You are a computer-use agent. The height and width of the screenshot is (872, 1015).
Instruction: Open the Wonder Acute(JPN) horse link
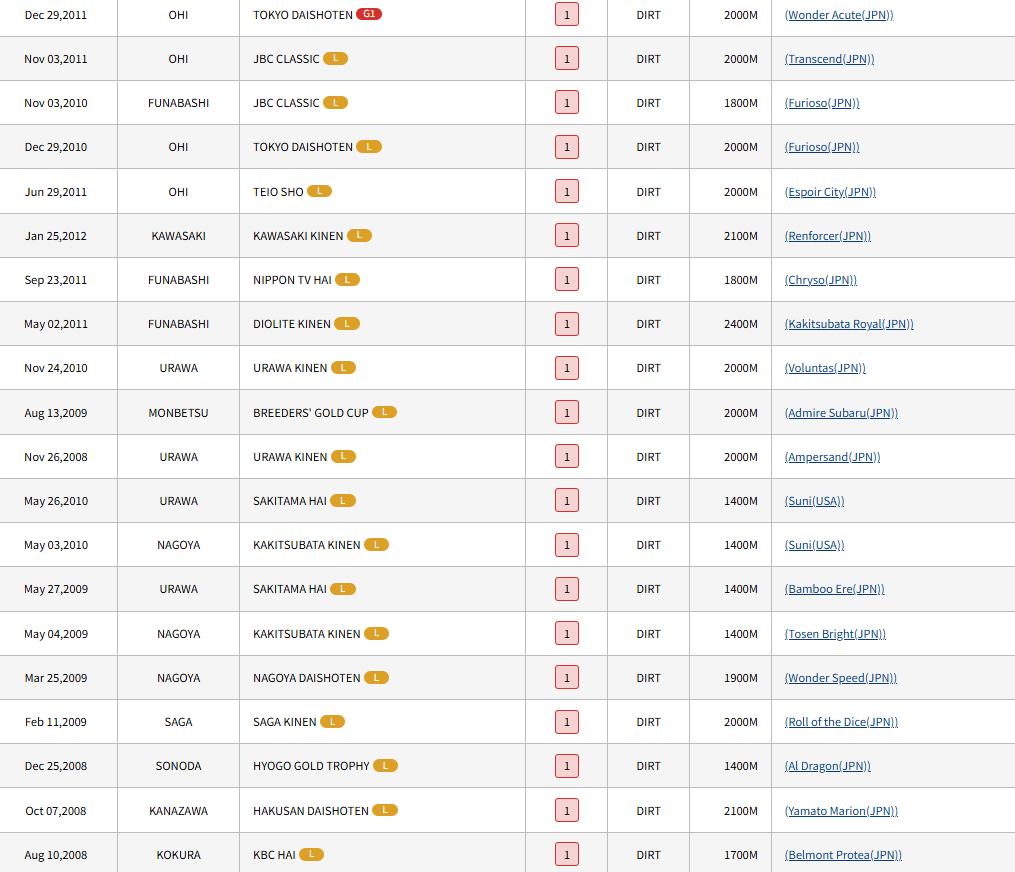(839, 15)
